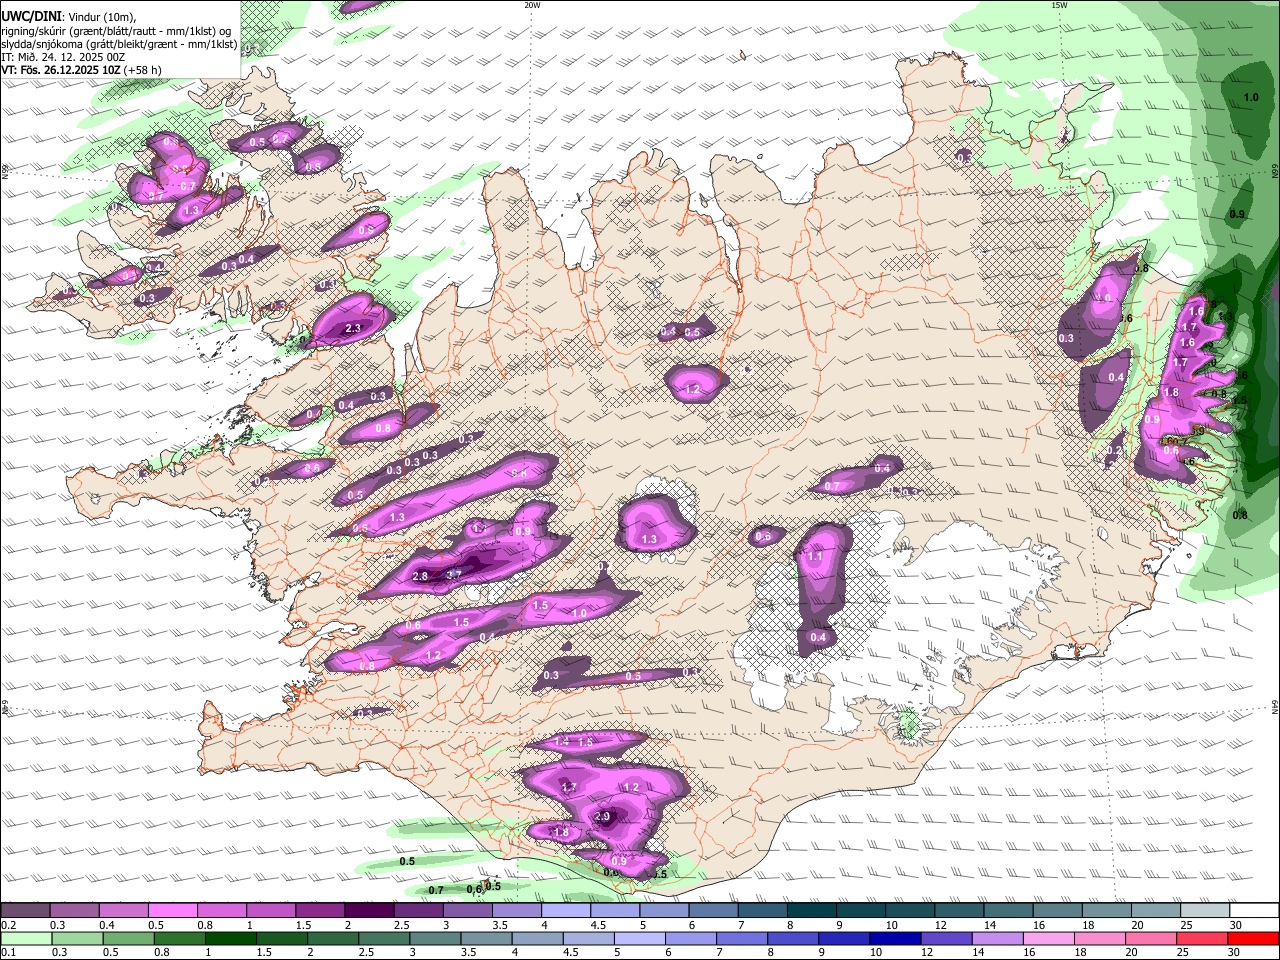The image size is (1280, 960).
Task: Click the light grey 25–30 swatch in upper legend
Action: pyautogui.click(x=1205, y=911)
